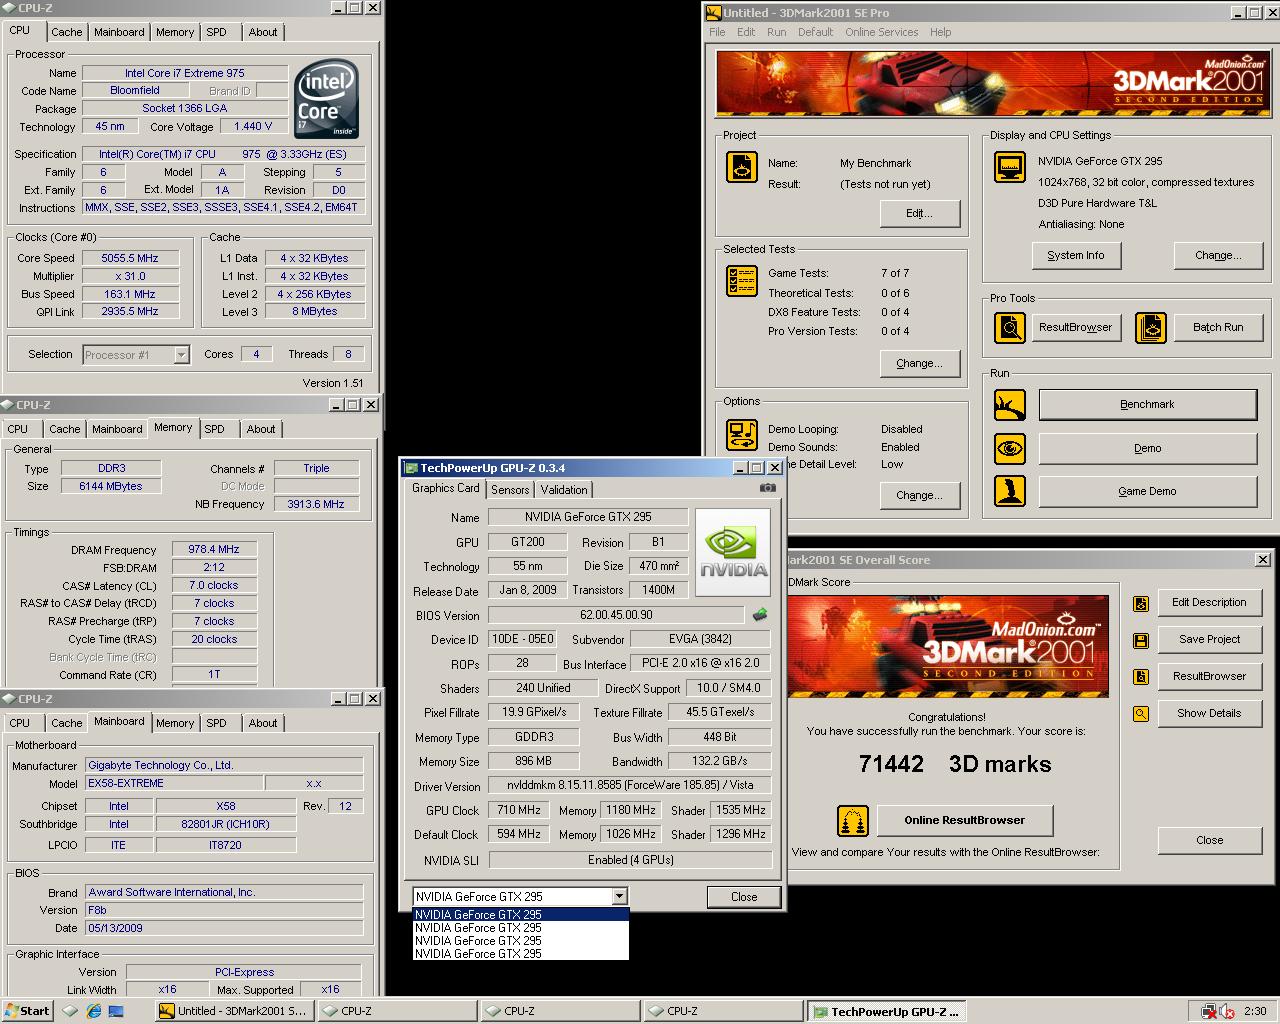Click the taskbar clock showing 2:30

[1255, 1011]
